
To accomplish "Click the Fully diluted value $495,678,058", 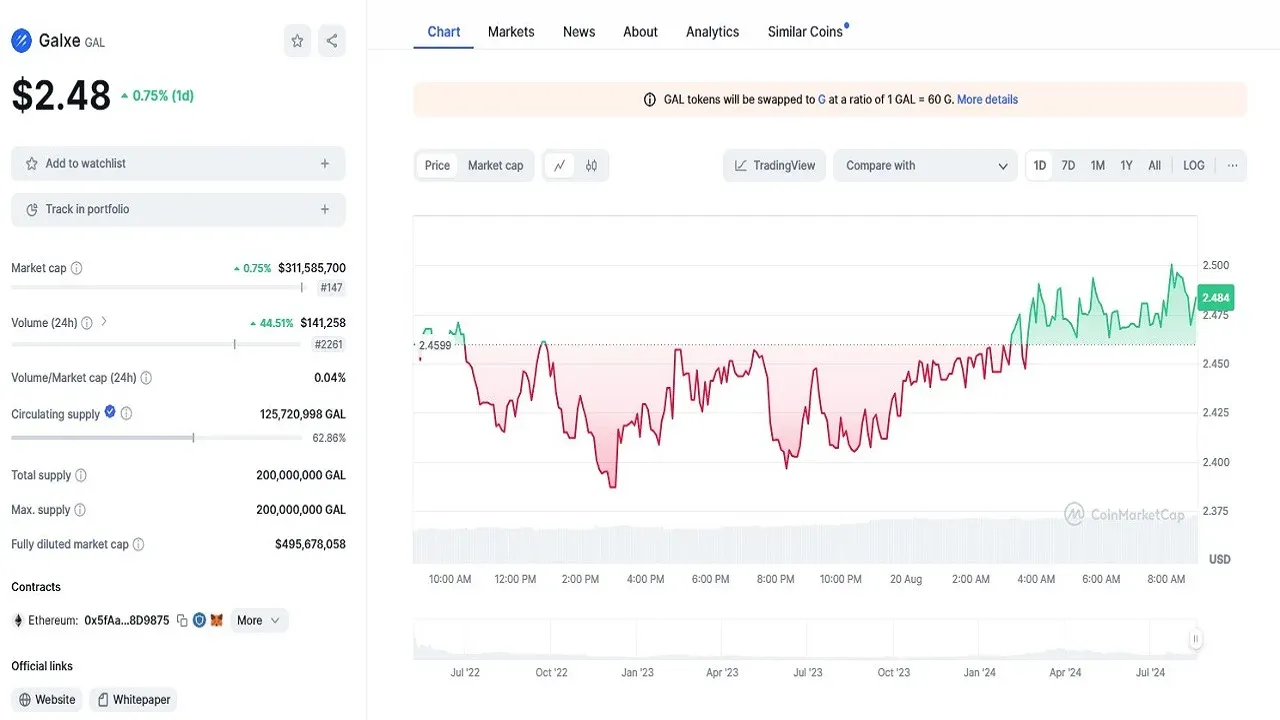I will (310, 545).
